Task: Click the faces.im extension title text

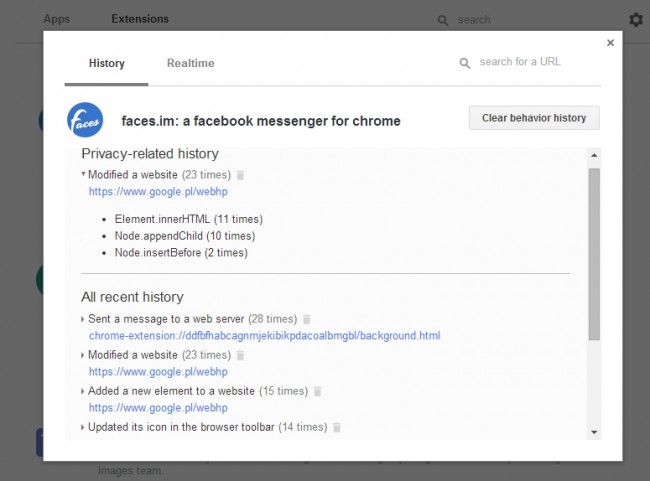Action: (x=261, y=121)
